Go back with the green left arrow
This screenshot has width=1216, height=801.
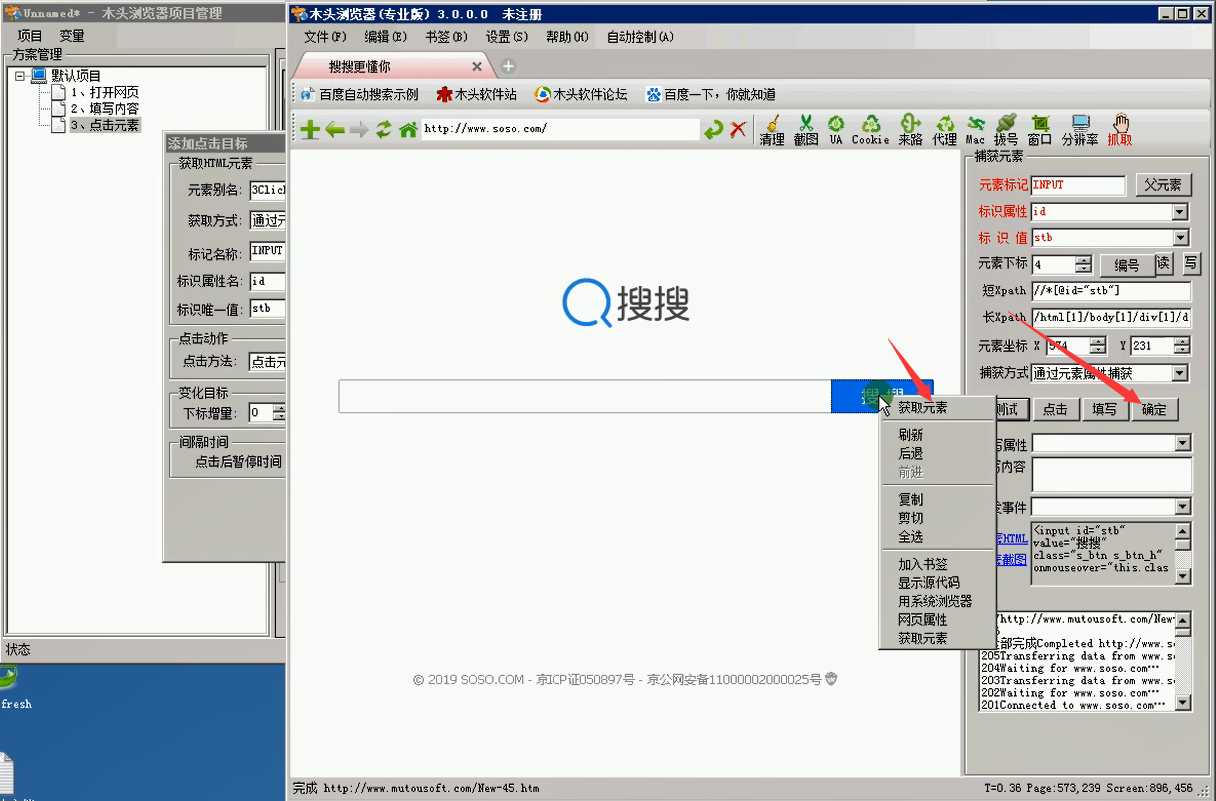click(x=335, y=130)
